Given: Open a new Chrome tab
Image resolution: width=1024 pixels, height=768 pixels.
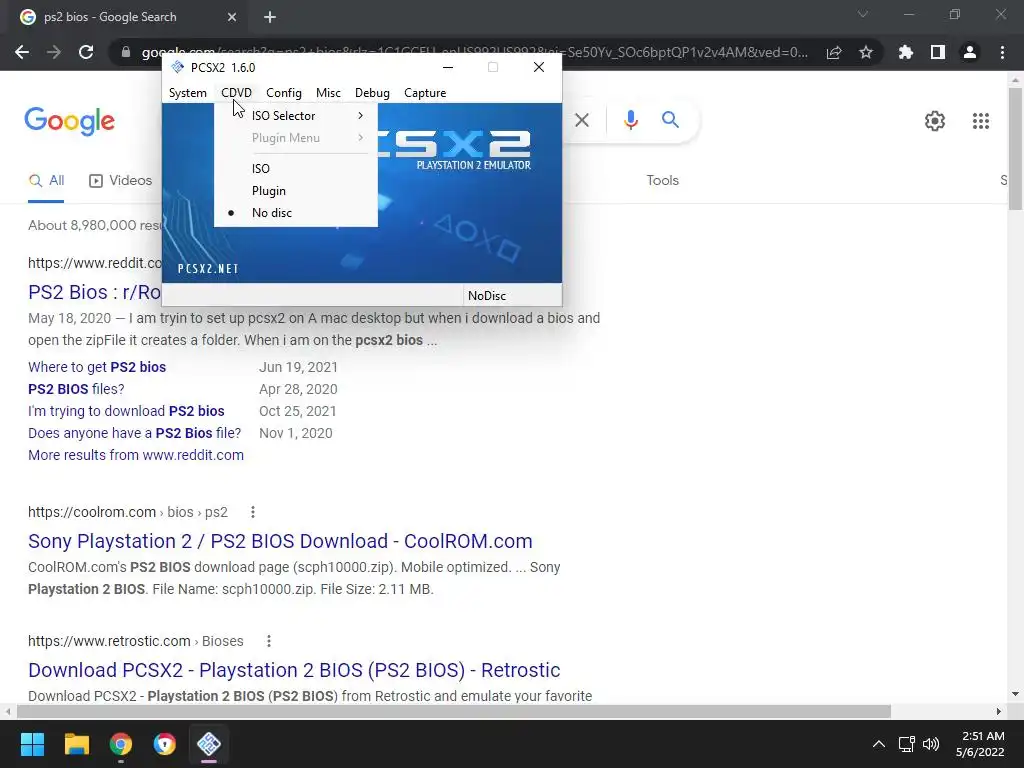Looking at the screenshot, I should (270, 17).
